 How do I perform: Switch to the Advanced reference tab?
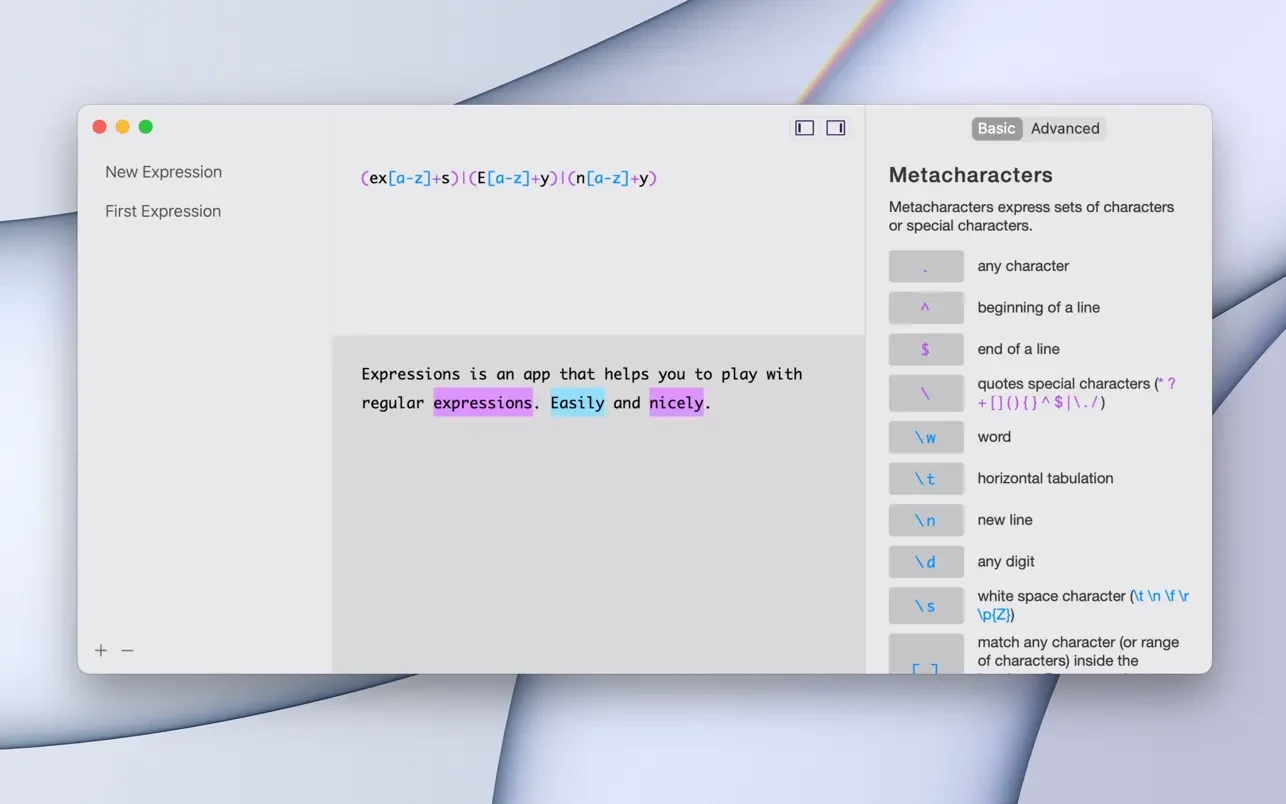coord(1064,128)
